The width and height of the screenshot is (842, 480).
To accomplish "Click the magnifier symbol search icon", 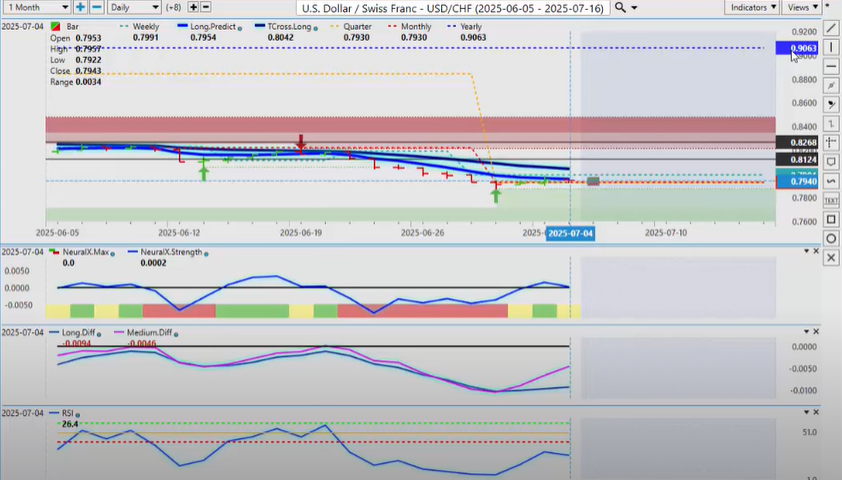I will (621, 7).
